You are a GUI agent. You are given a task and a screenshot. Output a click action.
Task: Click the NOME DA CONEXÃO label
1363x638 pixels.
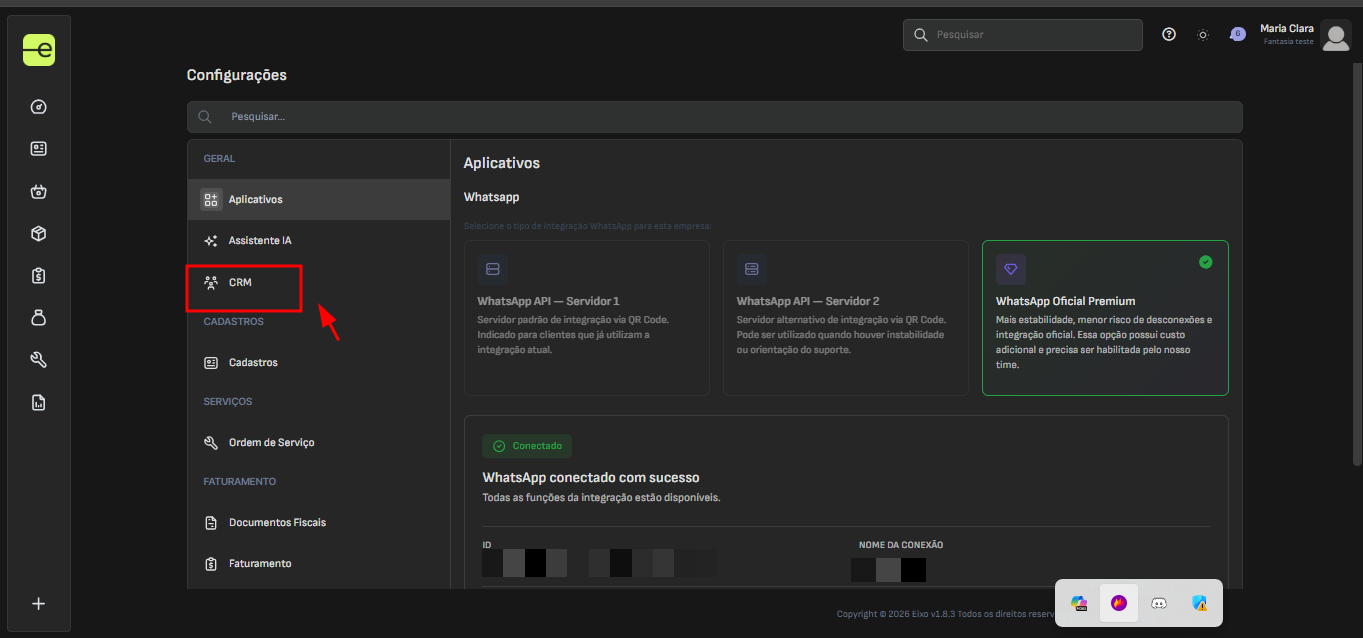[x=901, y=545]
